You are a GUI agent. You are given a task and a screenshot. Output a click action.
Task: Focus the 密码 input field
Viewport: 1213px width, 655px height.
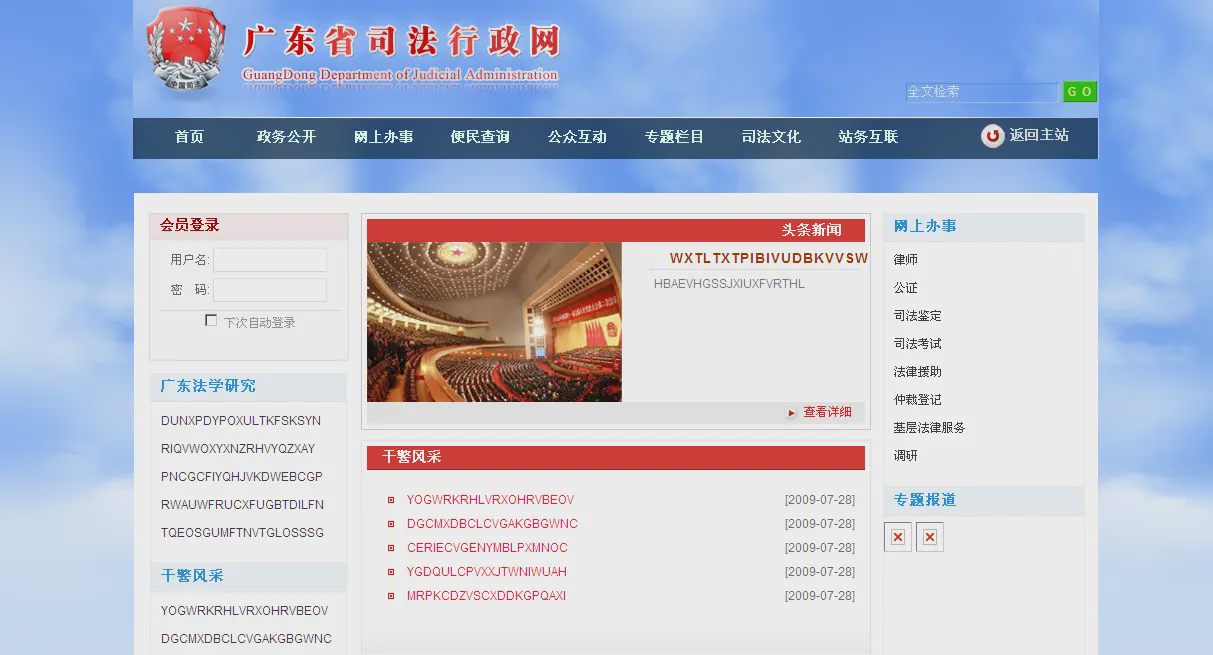(x=270, y=290)
